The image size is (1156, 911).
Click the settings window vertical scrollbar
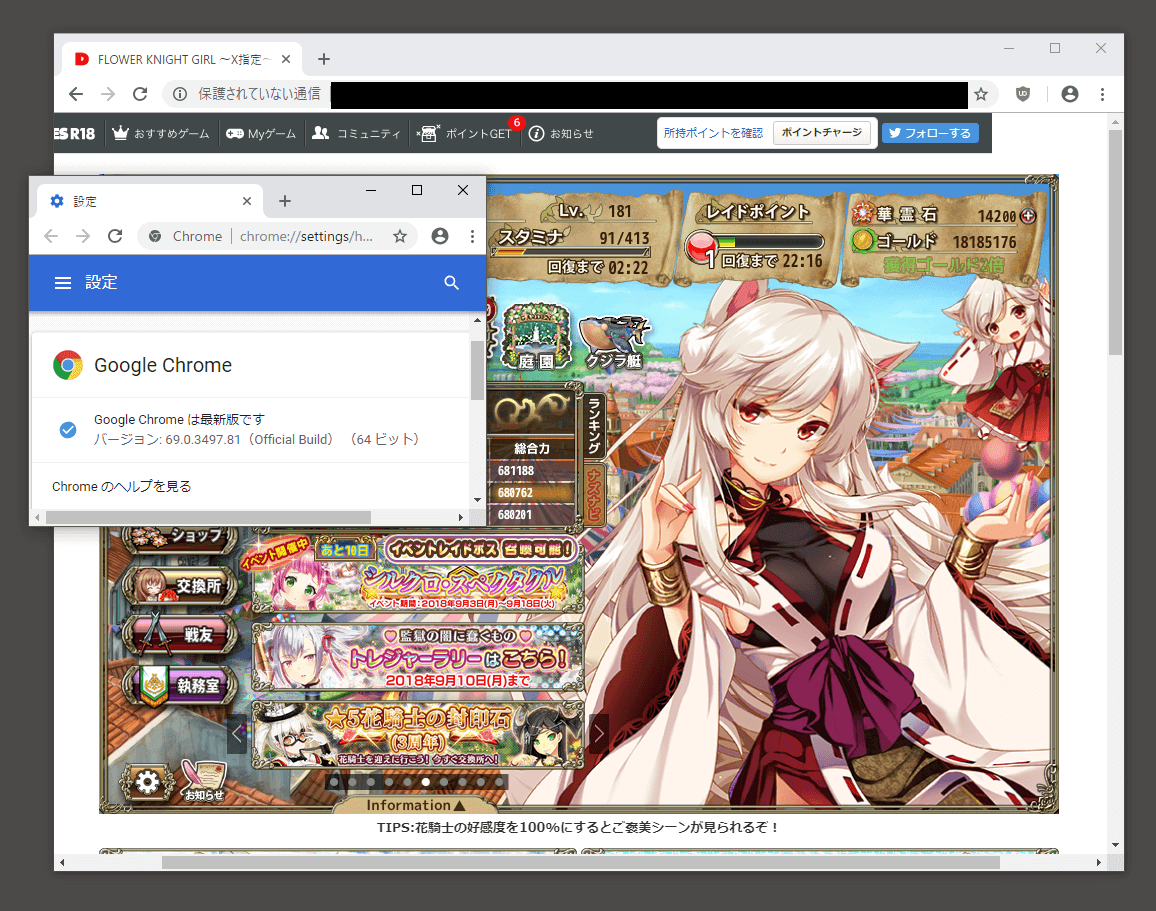click(477, 369)
